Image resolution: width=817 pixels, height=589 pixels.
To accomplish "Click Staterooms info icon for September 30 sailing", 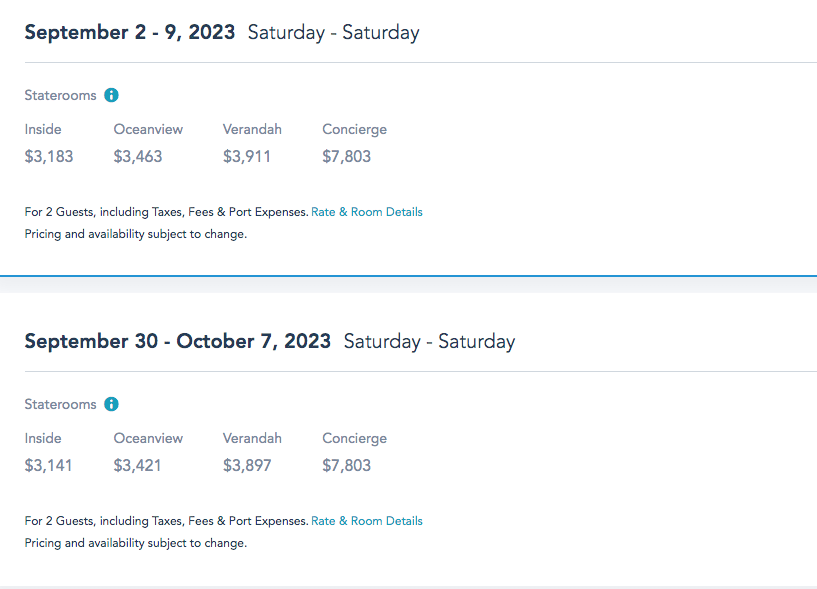I will pyautogui.click(x=112, y=404).
